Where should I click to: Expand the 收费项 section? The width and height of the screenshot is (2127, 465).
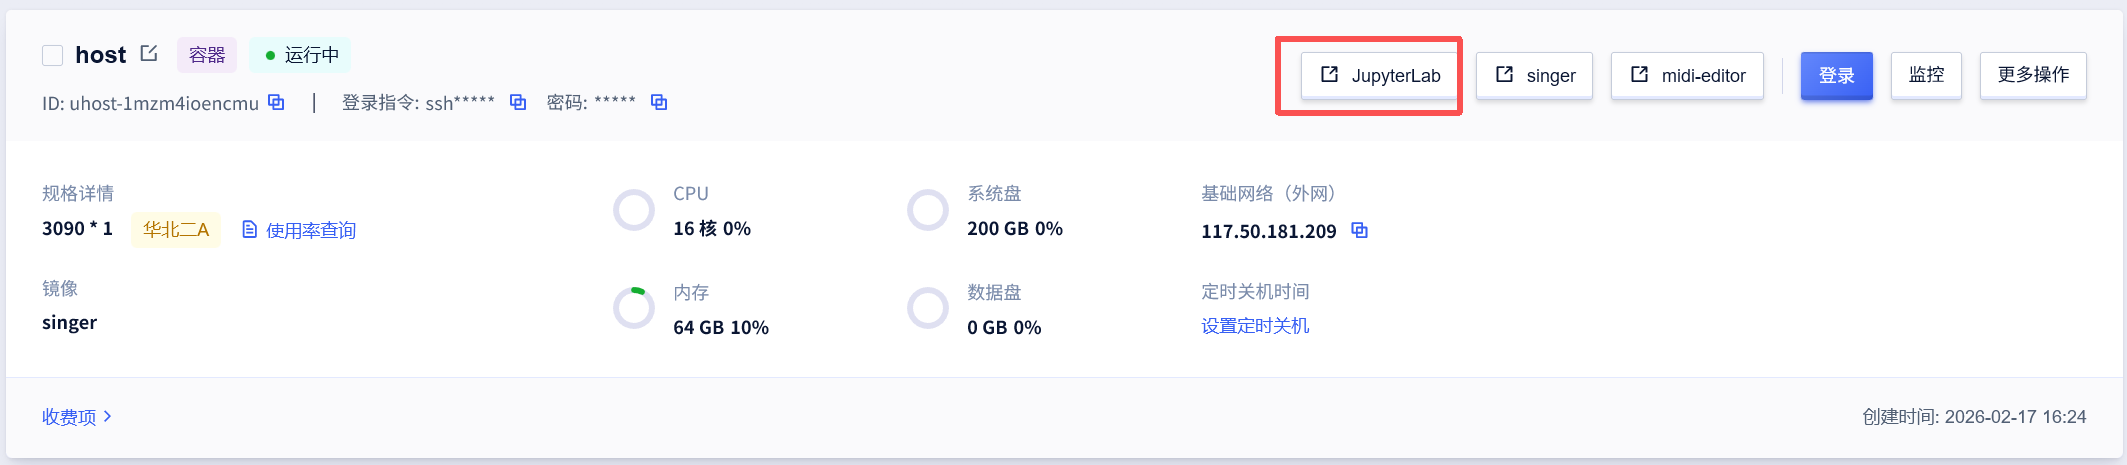click(77, 417)
